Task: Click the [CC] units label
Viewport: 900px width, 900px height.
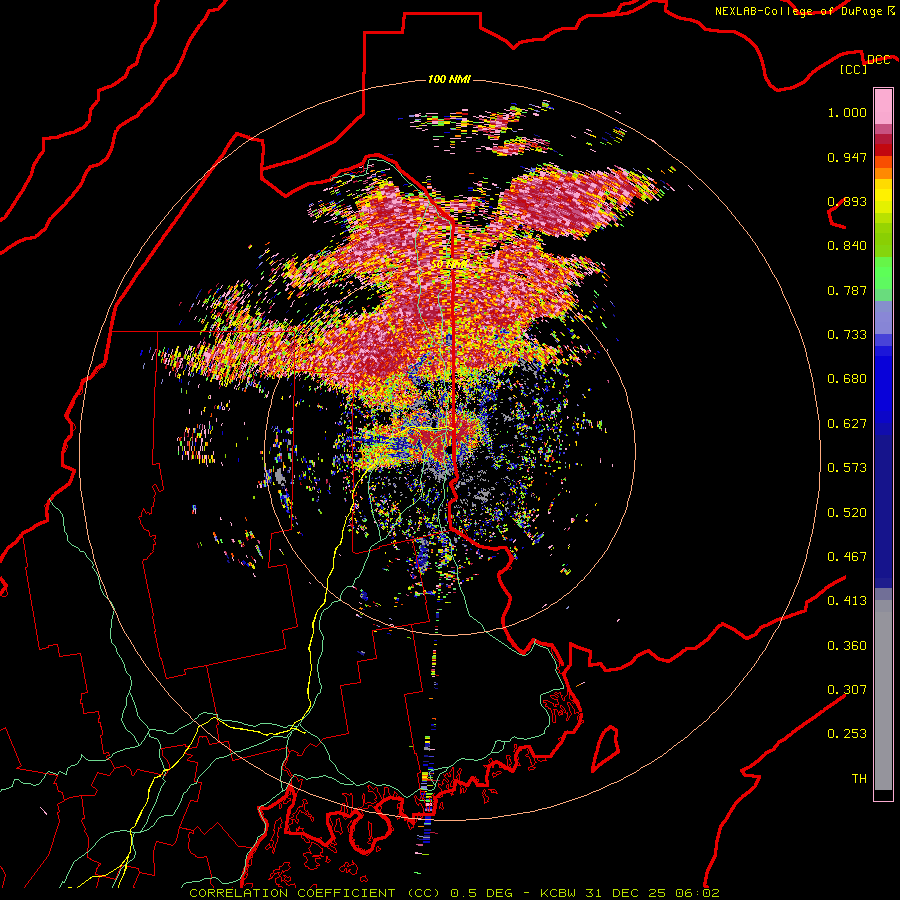Action: (854, 69)
